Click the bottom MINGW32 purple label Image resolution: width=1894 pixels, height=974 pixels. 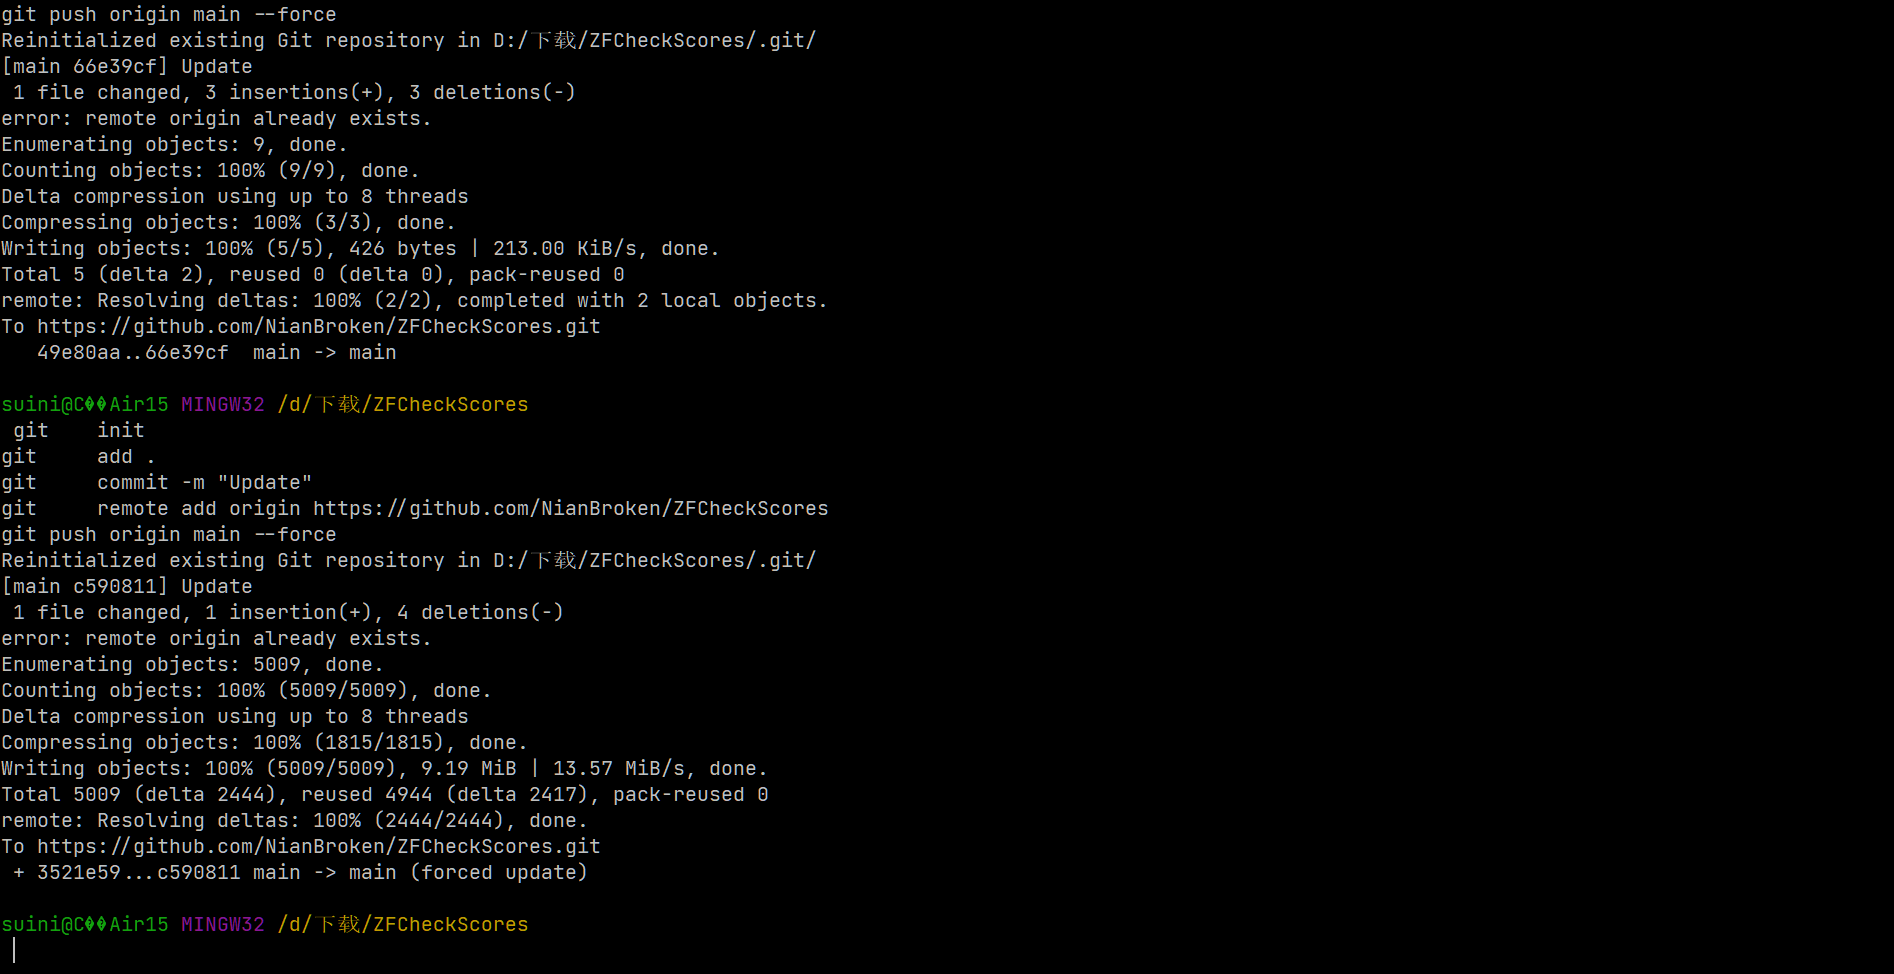coord(223,924)
